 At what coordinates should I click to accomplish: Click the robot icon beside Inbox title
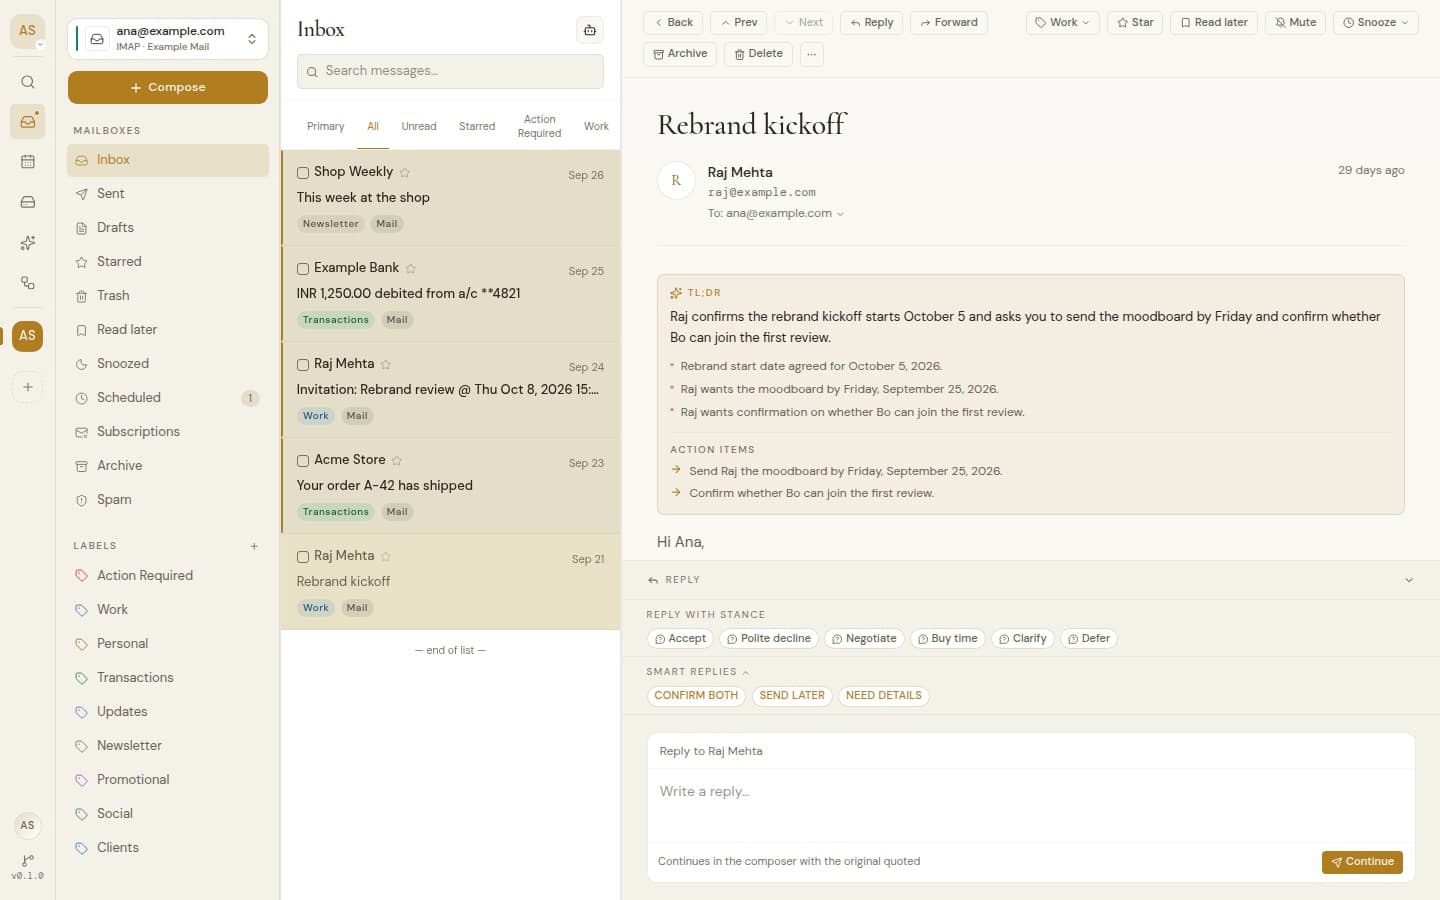590,30
